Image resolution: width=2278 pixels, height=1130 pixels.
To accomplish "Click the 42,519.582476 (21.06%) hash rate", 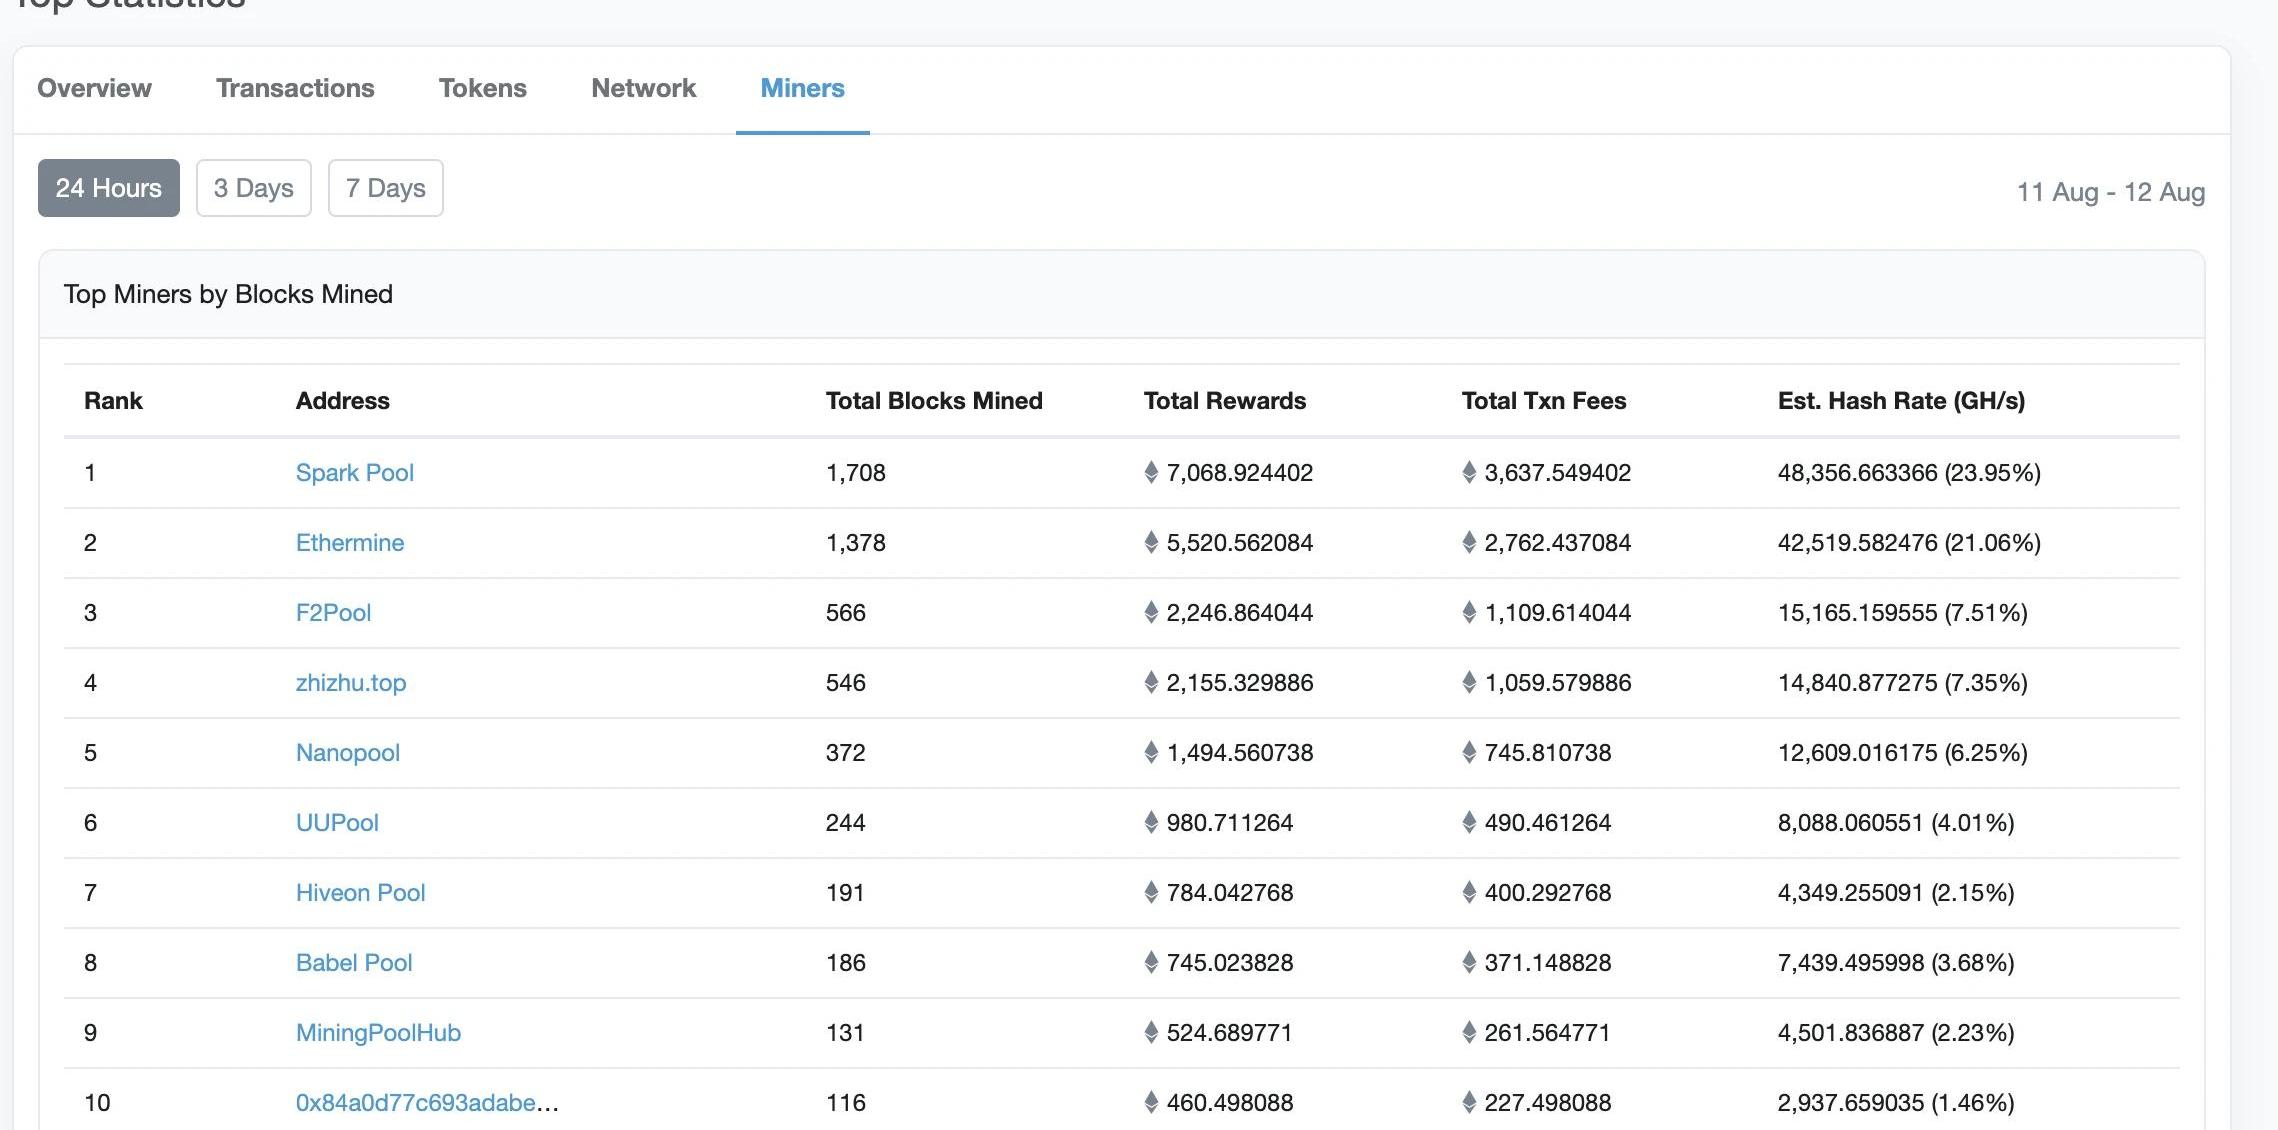I will pyautogui.click(x=1909, y=543).
